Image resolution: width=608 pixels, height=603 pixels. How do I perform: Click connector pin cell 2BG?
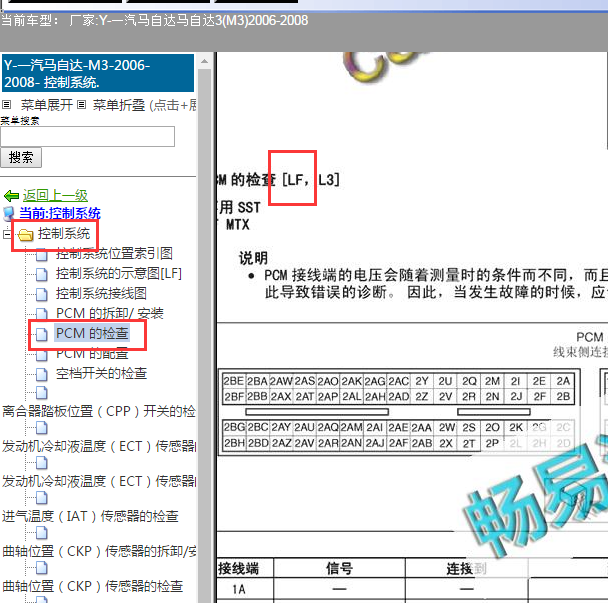point(234,427)
